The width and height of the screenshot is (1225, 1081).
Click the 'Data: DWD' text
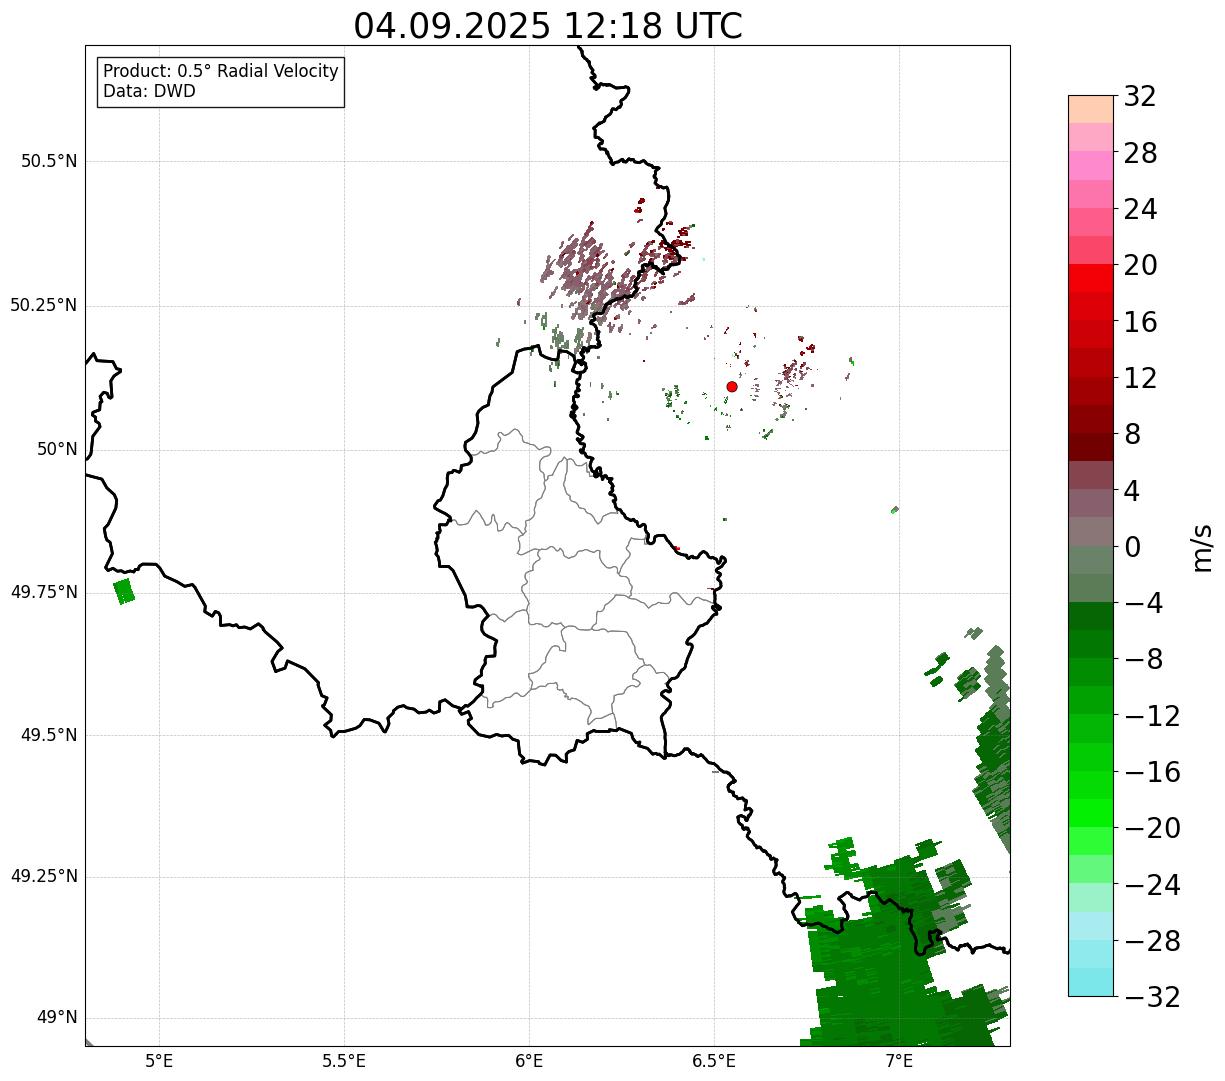(150, 91)
